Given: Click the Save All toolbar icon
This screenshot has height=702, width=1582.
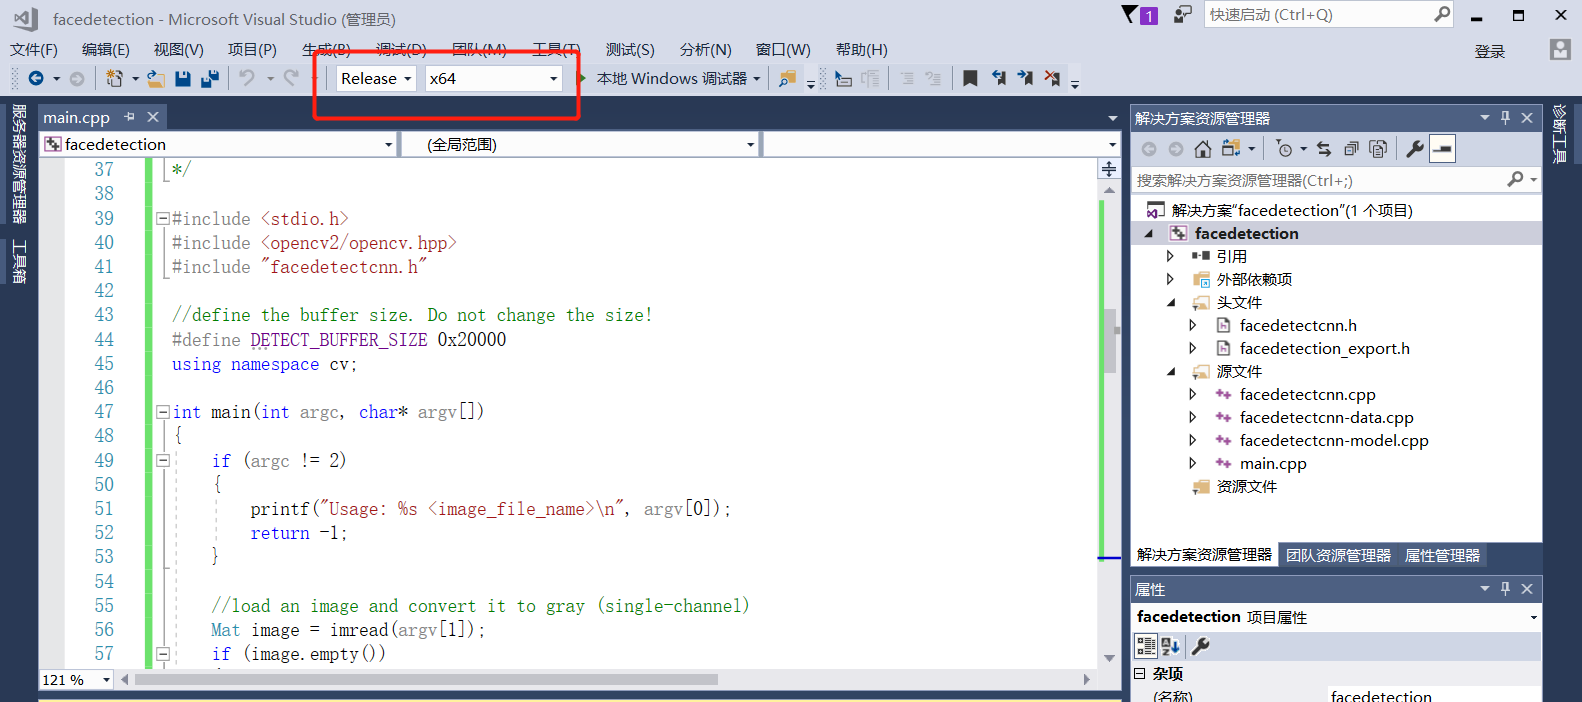Looking at the screenshot, I should [210, 78].
